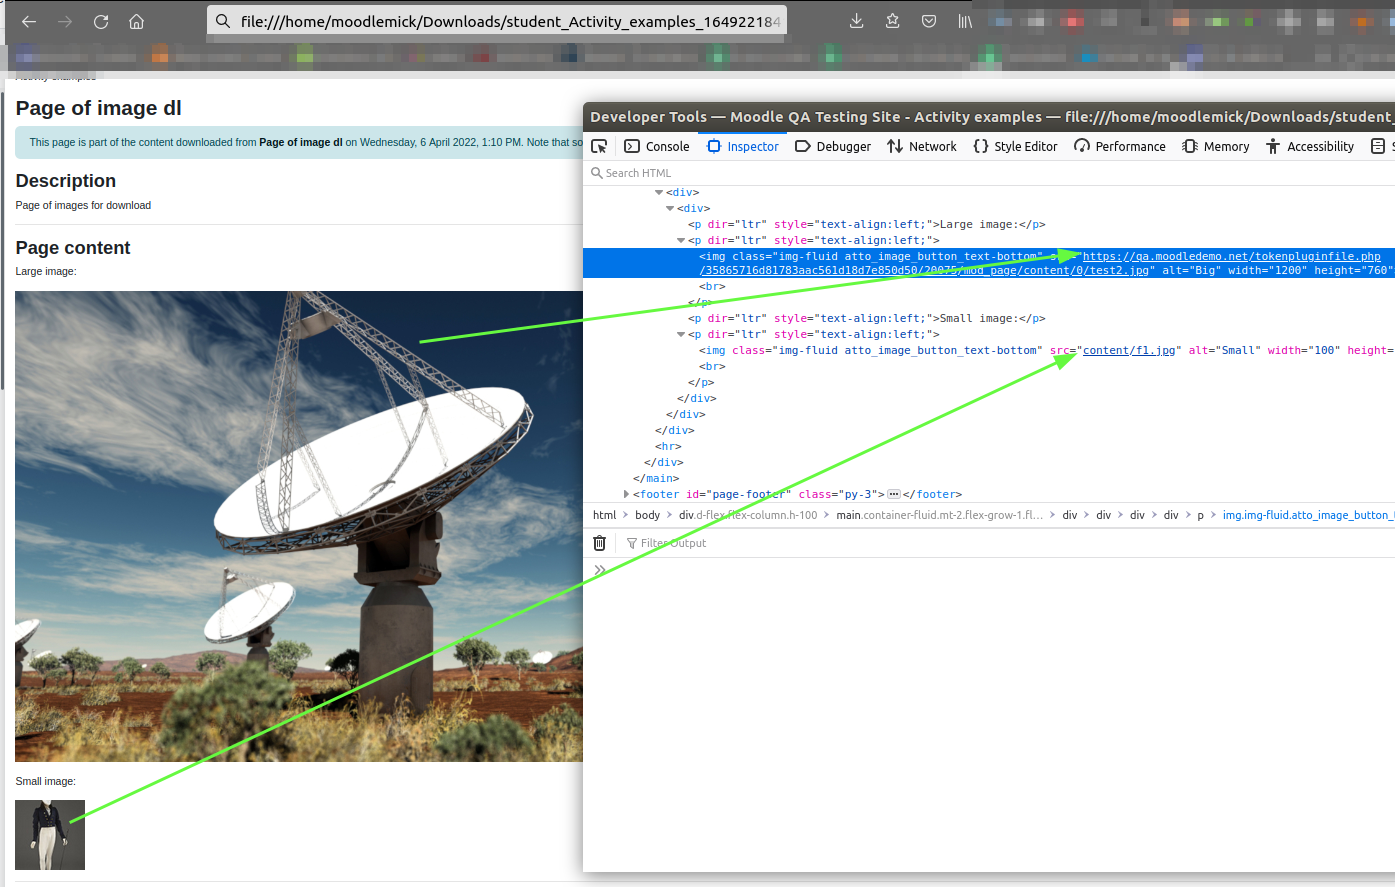Click the console prompt chevrons
The image size is (1395, 887).
point(600,570)
